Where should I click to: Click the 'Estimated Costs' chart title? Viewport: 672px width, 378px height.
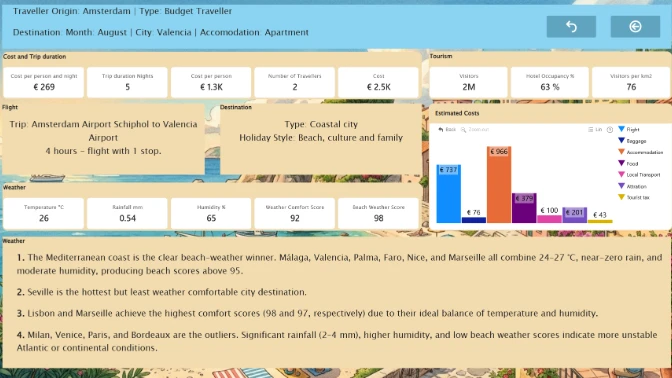tap(457, 113)
